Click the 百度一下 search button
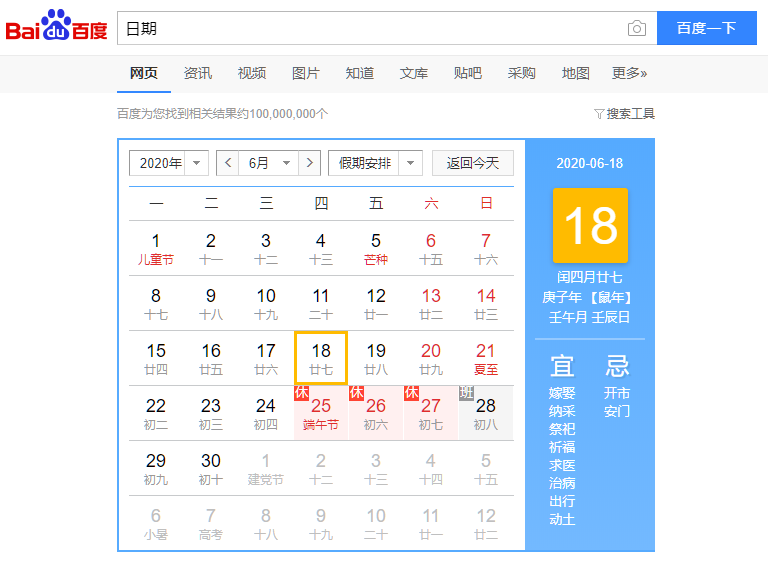Image resolution: width=768 pixels, height=563 pixels. coord(707,28)
